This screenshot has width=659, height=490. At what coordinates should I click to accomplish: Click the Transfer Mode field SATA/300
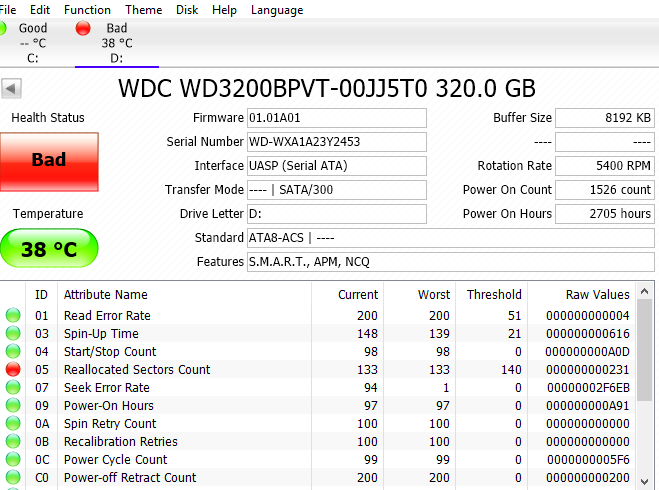pyautogui.click(x=337, y=190)
